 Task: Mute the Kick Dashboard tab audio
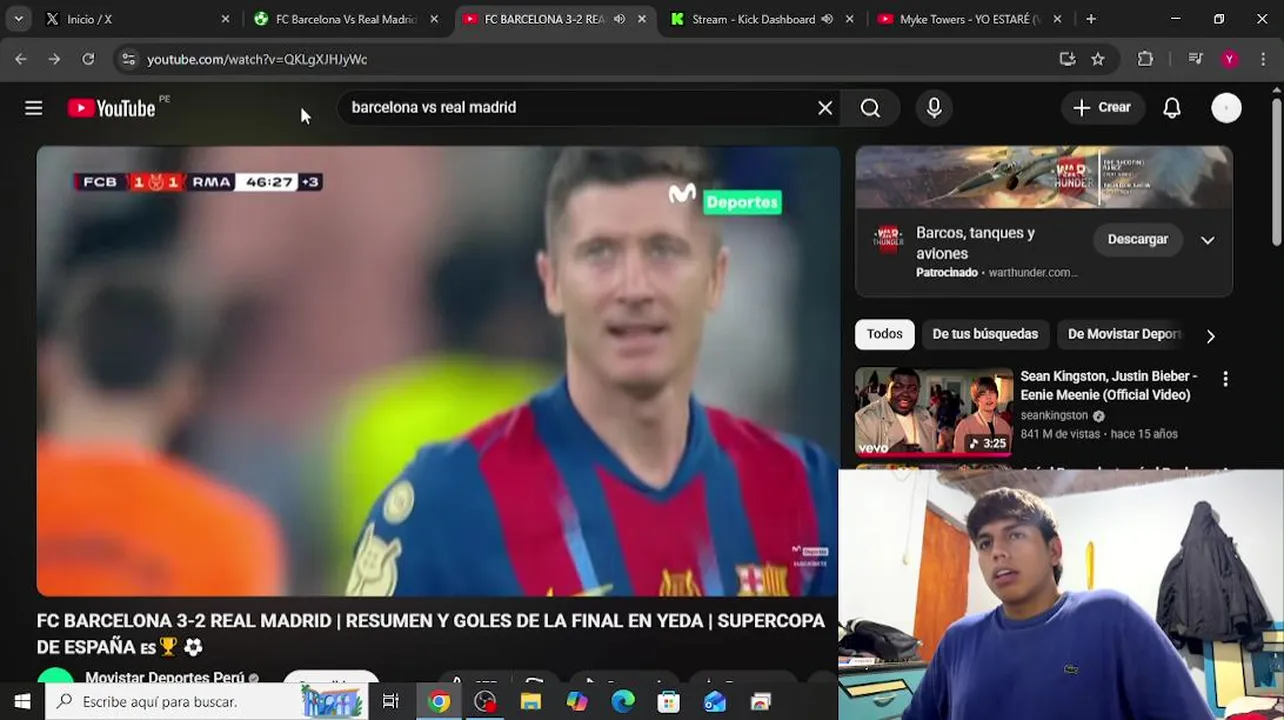pos(827,19)
